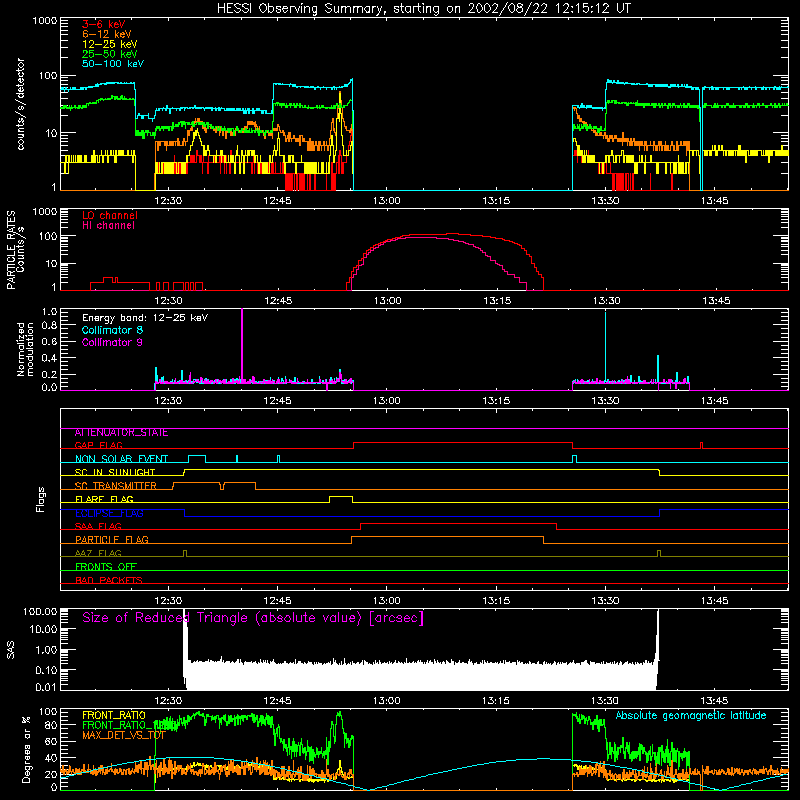Click the SC_TRANSMITTER flag label
The width and height of the screenshot is (800, 800).
coord(116,486)
